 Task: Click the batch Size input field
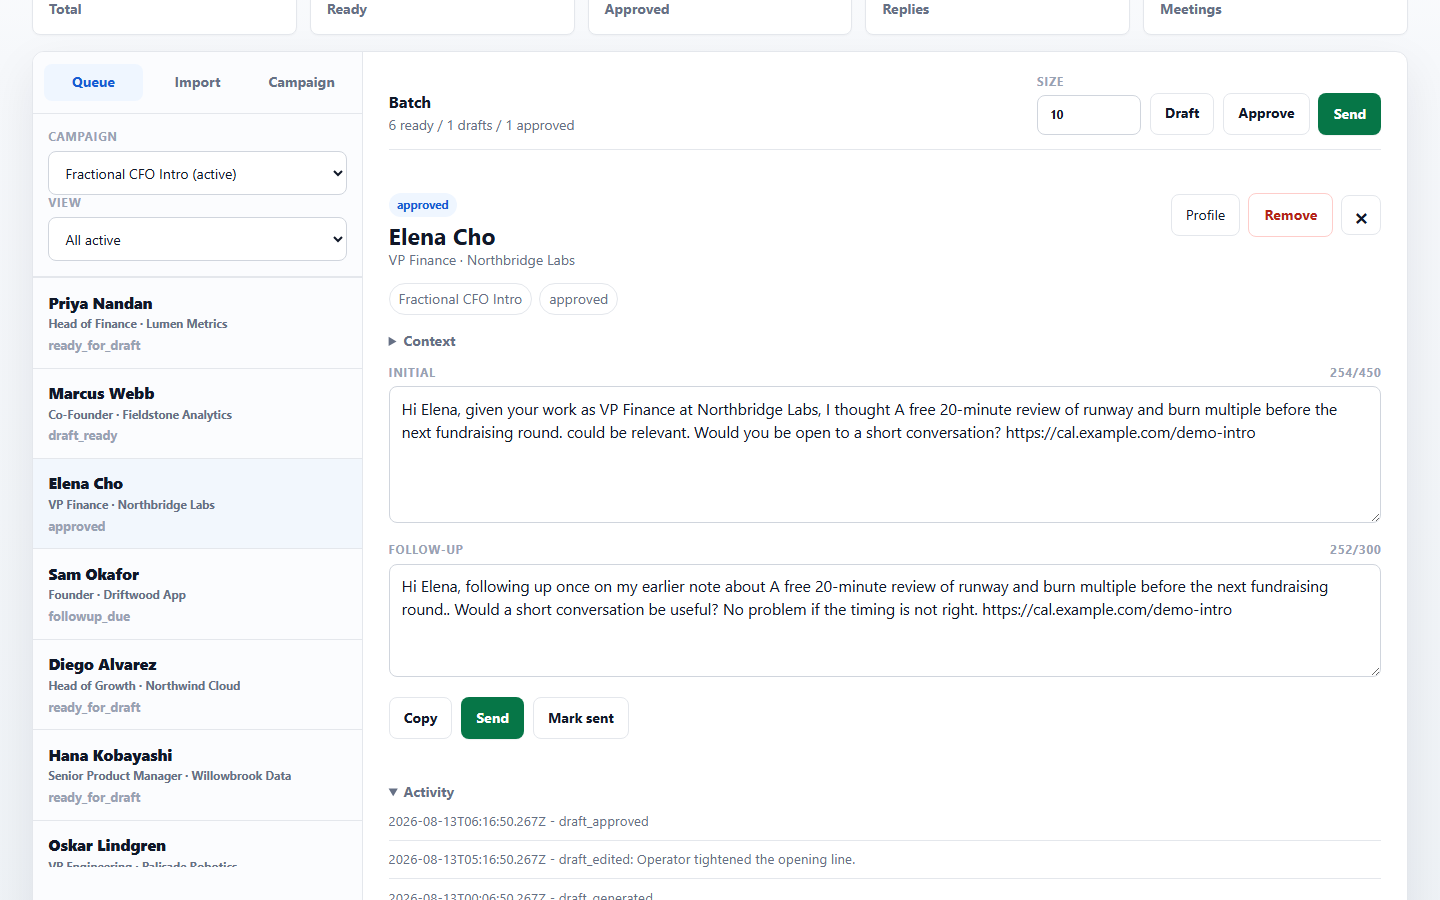pos(1088,115)
